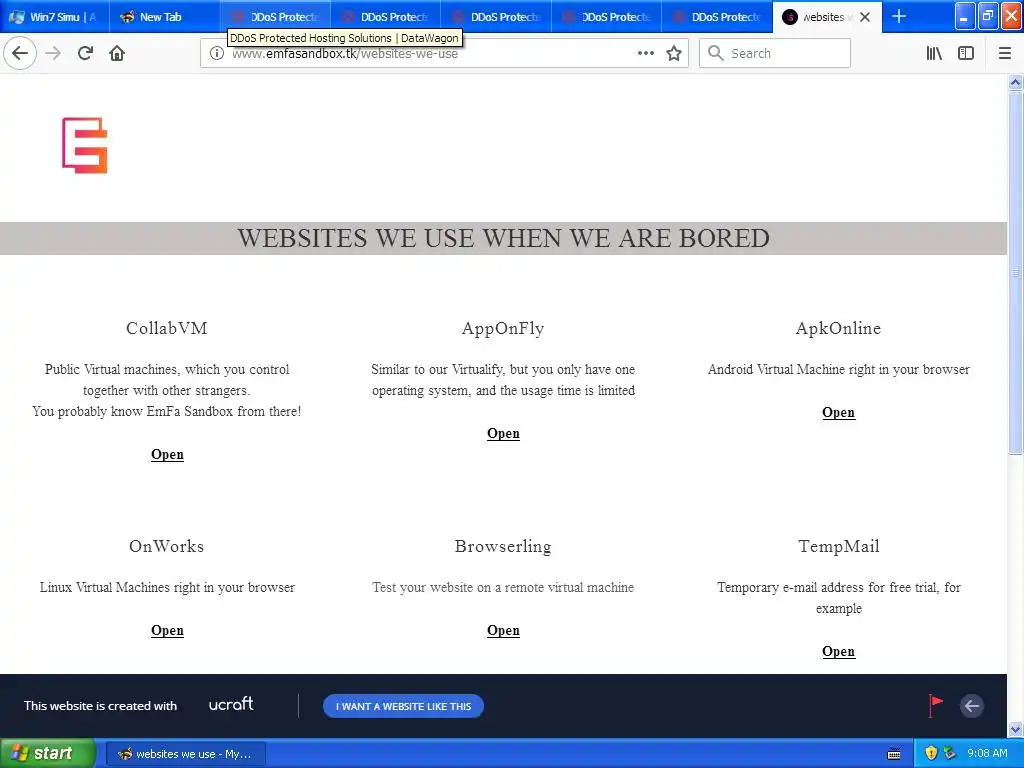Close the active websites tab
Image resolution: width=1024 pixels, height=768 pixels.
click(x=865, y=17)
